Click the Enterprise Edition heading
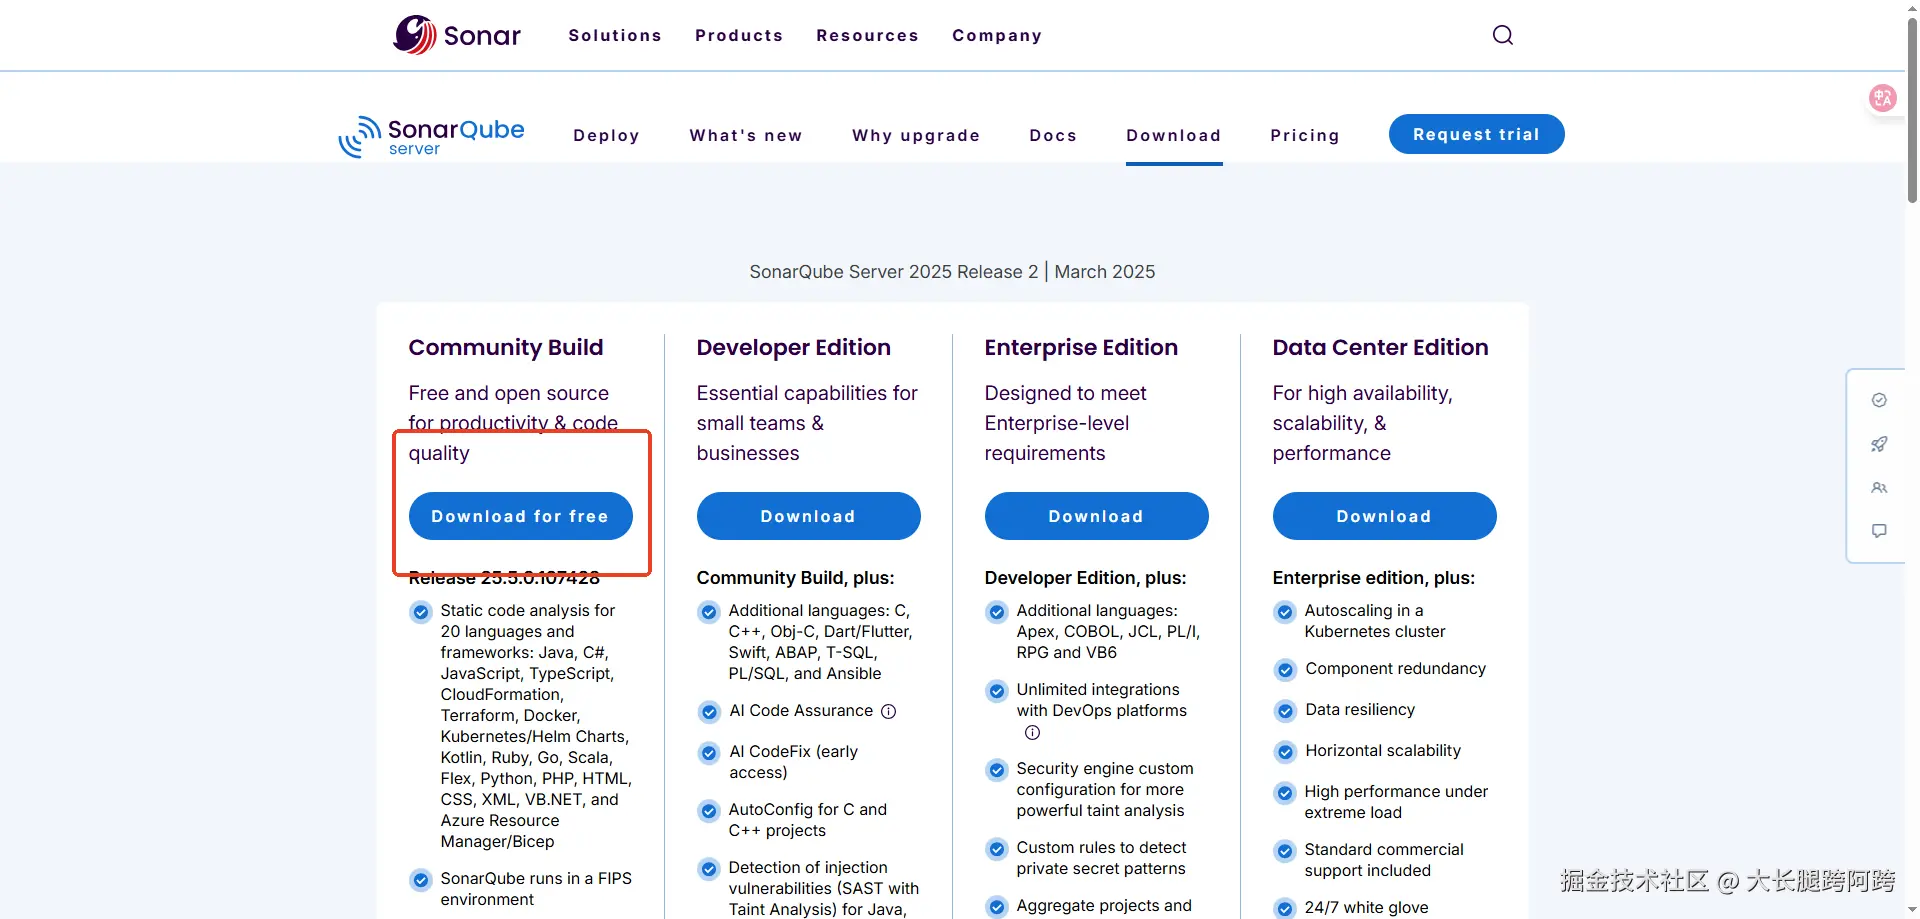 pyautogui.click(x=1081, y=347)
